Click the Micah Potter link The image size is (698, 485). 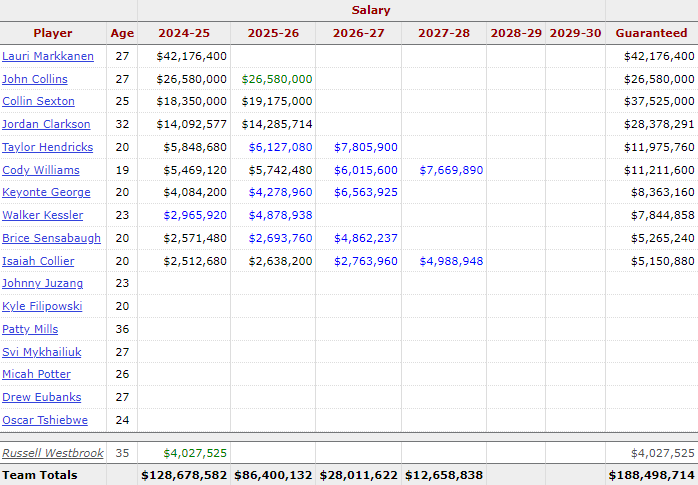(36, 374)
